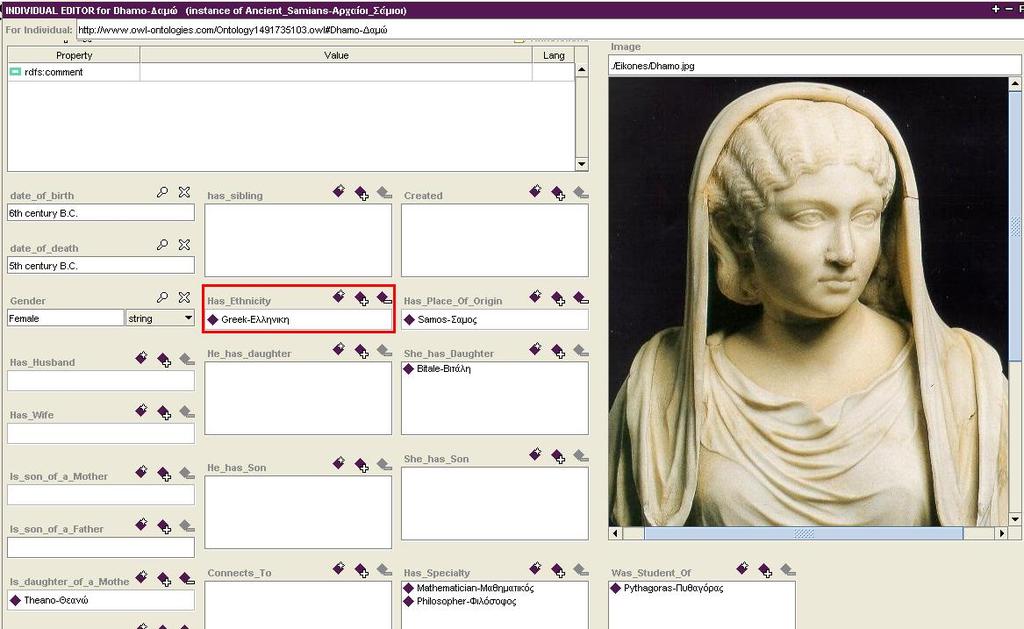
Task: Add existing instance to Created property
Action: (558, 193)
